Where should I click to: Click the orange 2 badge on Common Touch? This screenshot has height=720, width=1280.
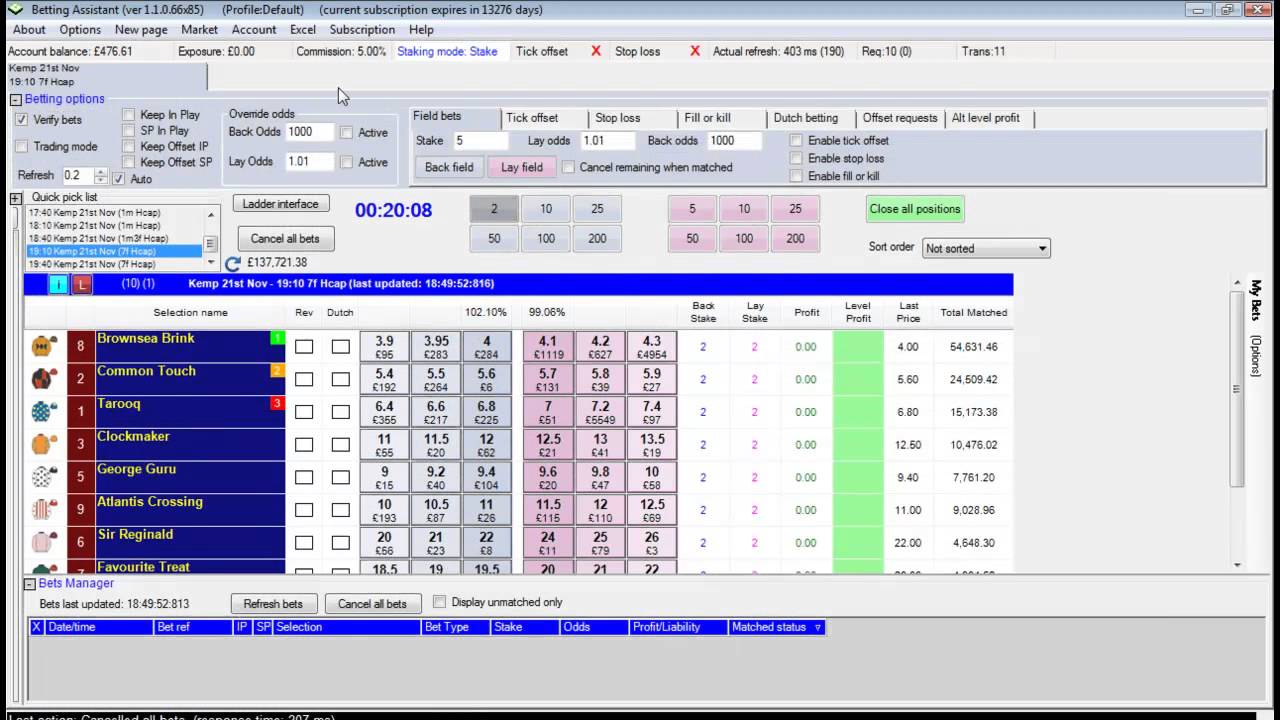tap(277, 371)
